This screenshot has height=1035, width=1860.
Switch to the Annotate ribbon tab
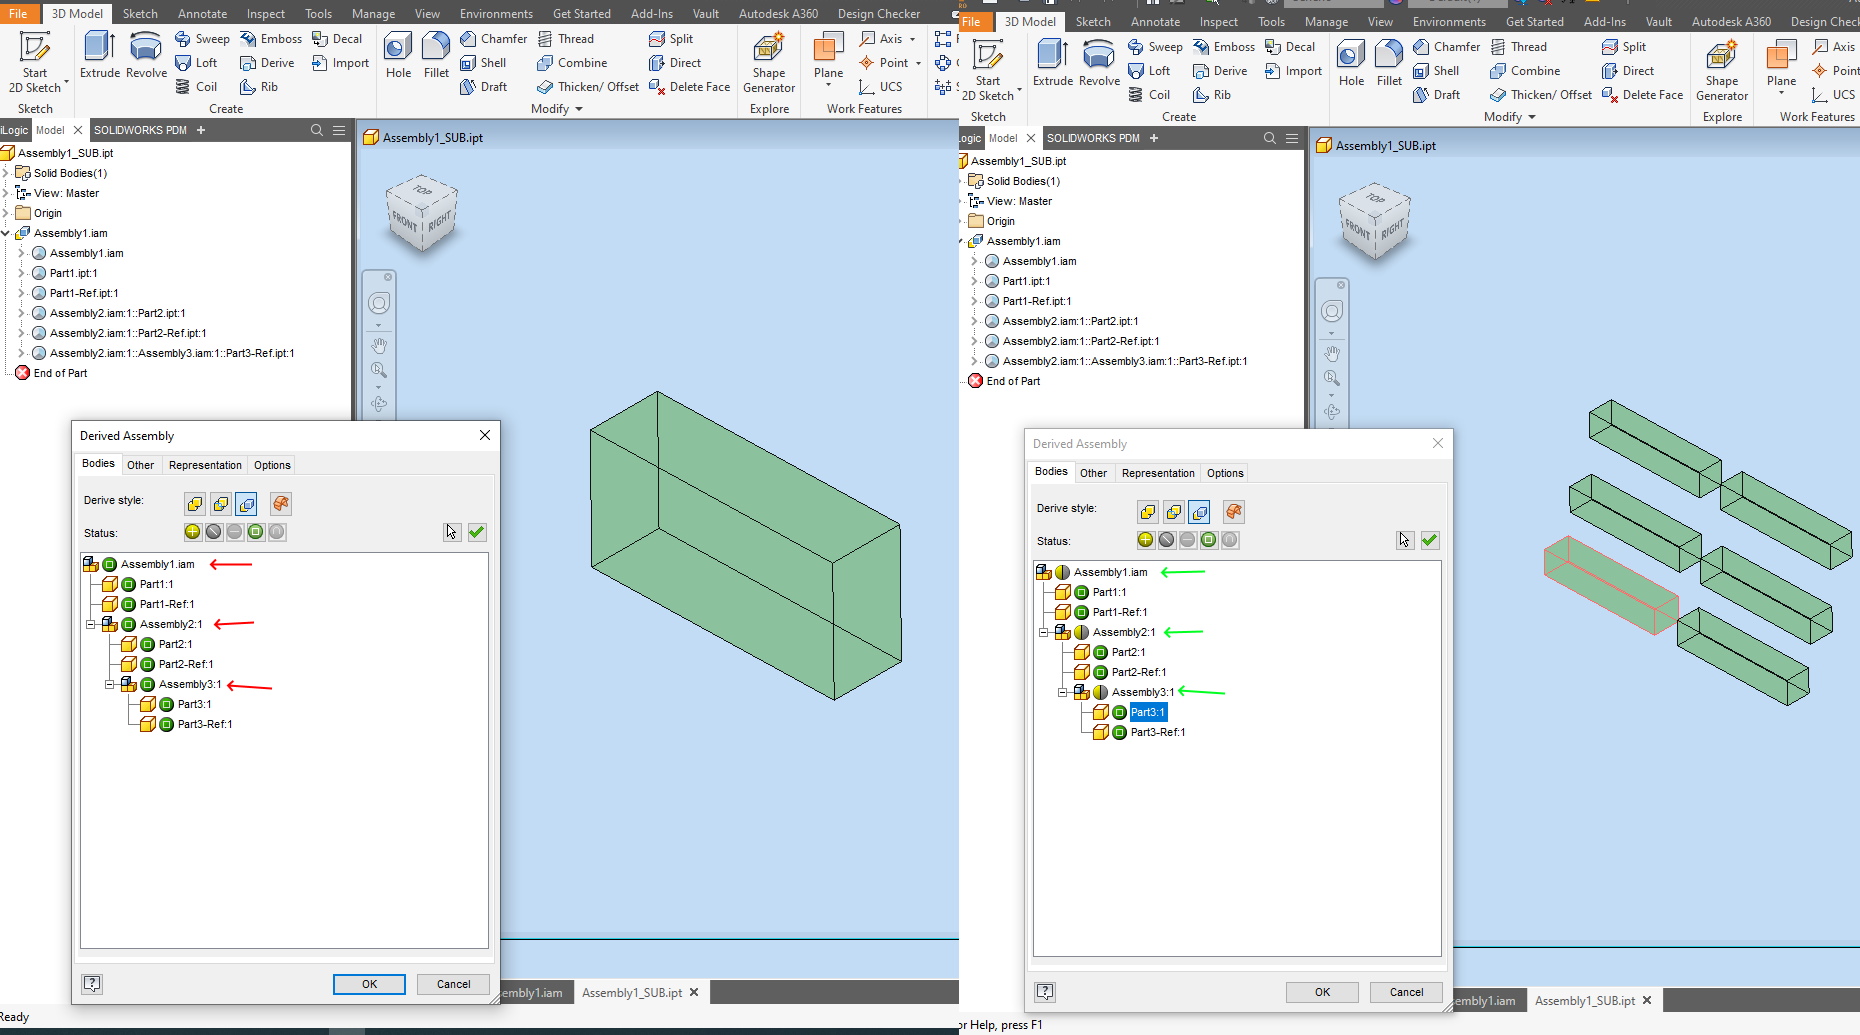click(x=202, y=13)
